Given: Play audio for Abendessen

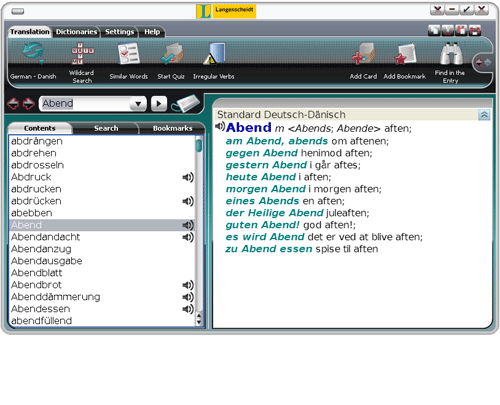Looking at the screenshot, I should coord(188,309).
